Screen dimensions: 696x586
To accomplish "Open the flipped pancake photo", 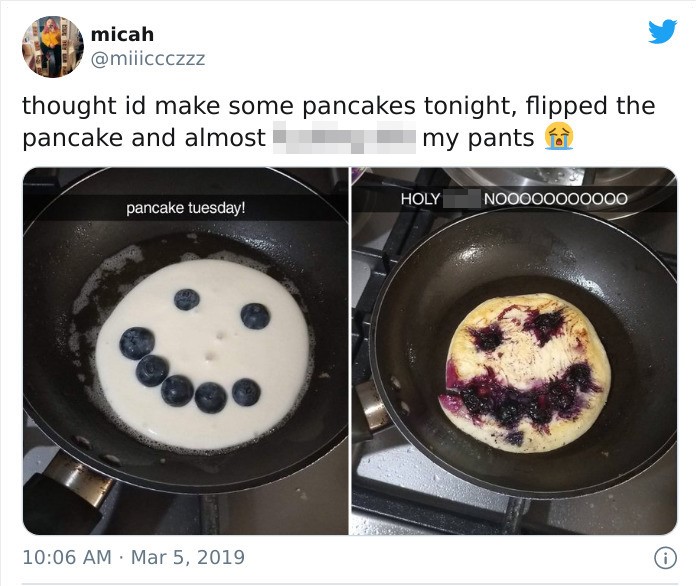I will click(x=514, y=351).
